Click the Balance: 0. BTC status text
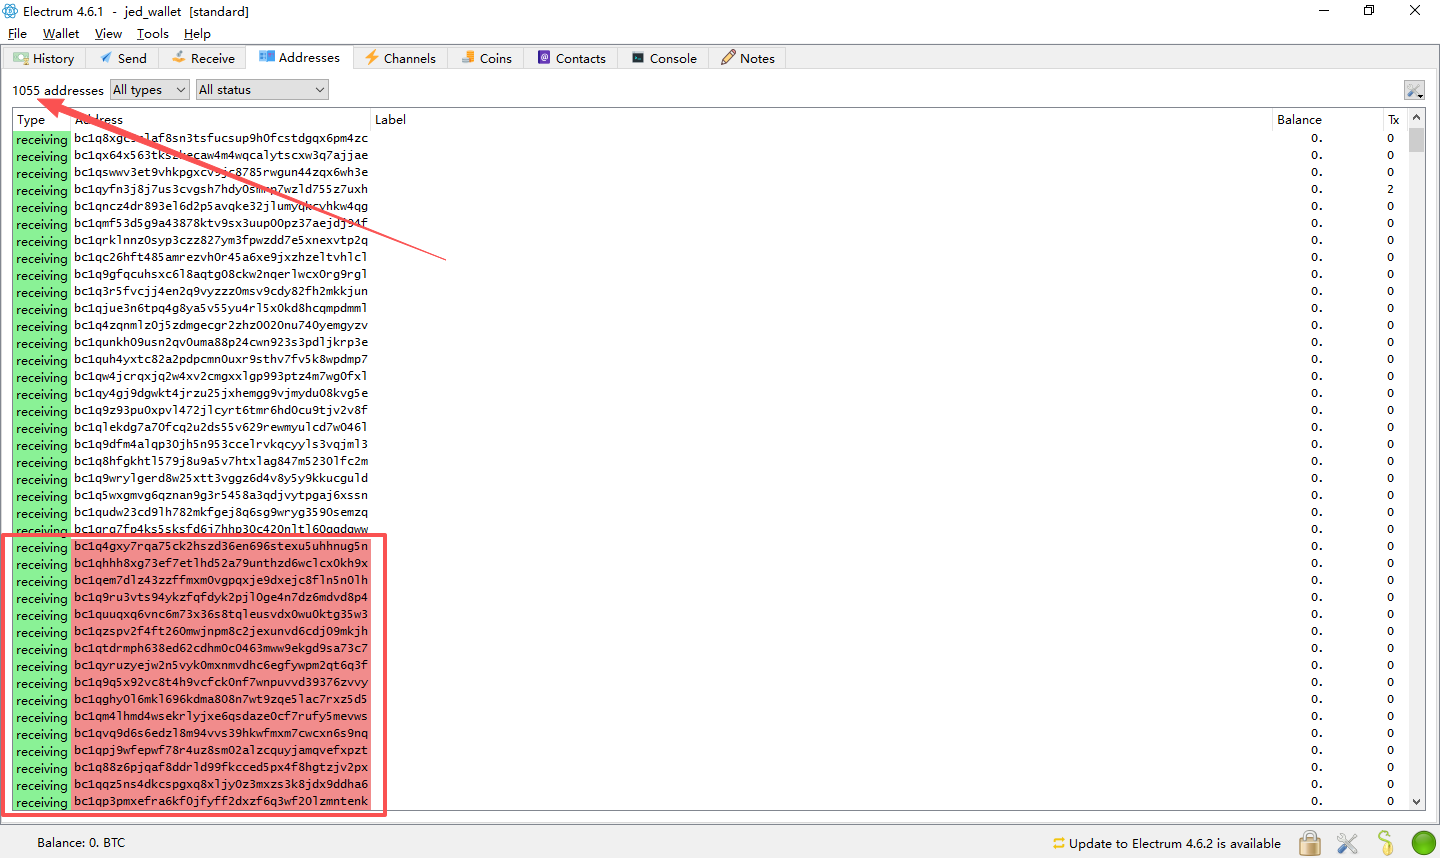This screenshot has width=1440, height=858. 81,843
